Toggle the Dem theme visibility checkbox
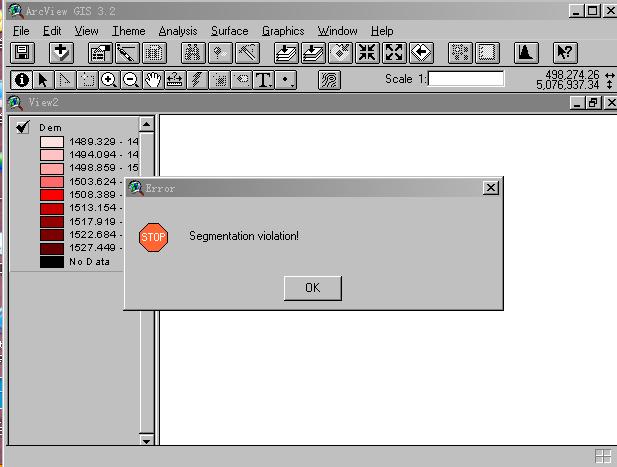The image size is (617, 467). [x=22, y=127]
